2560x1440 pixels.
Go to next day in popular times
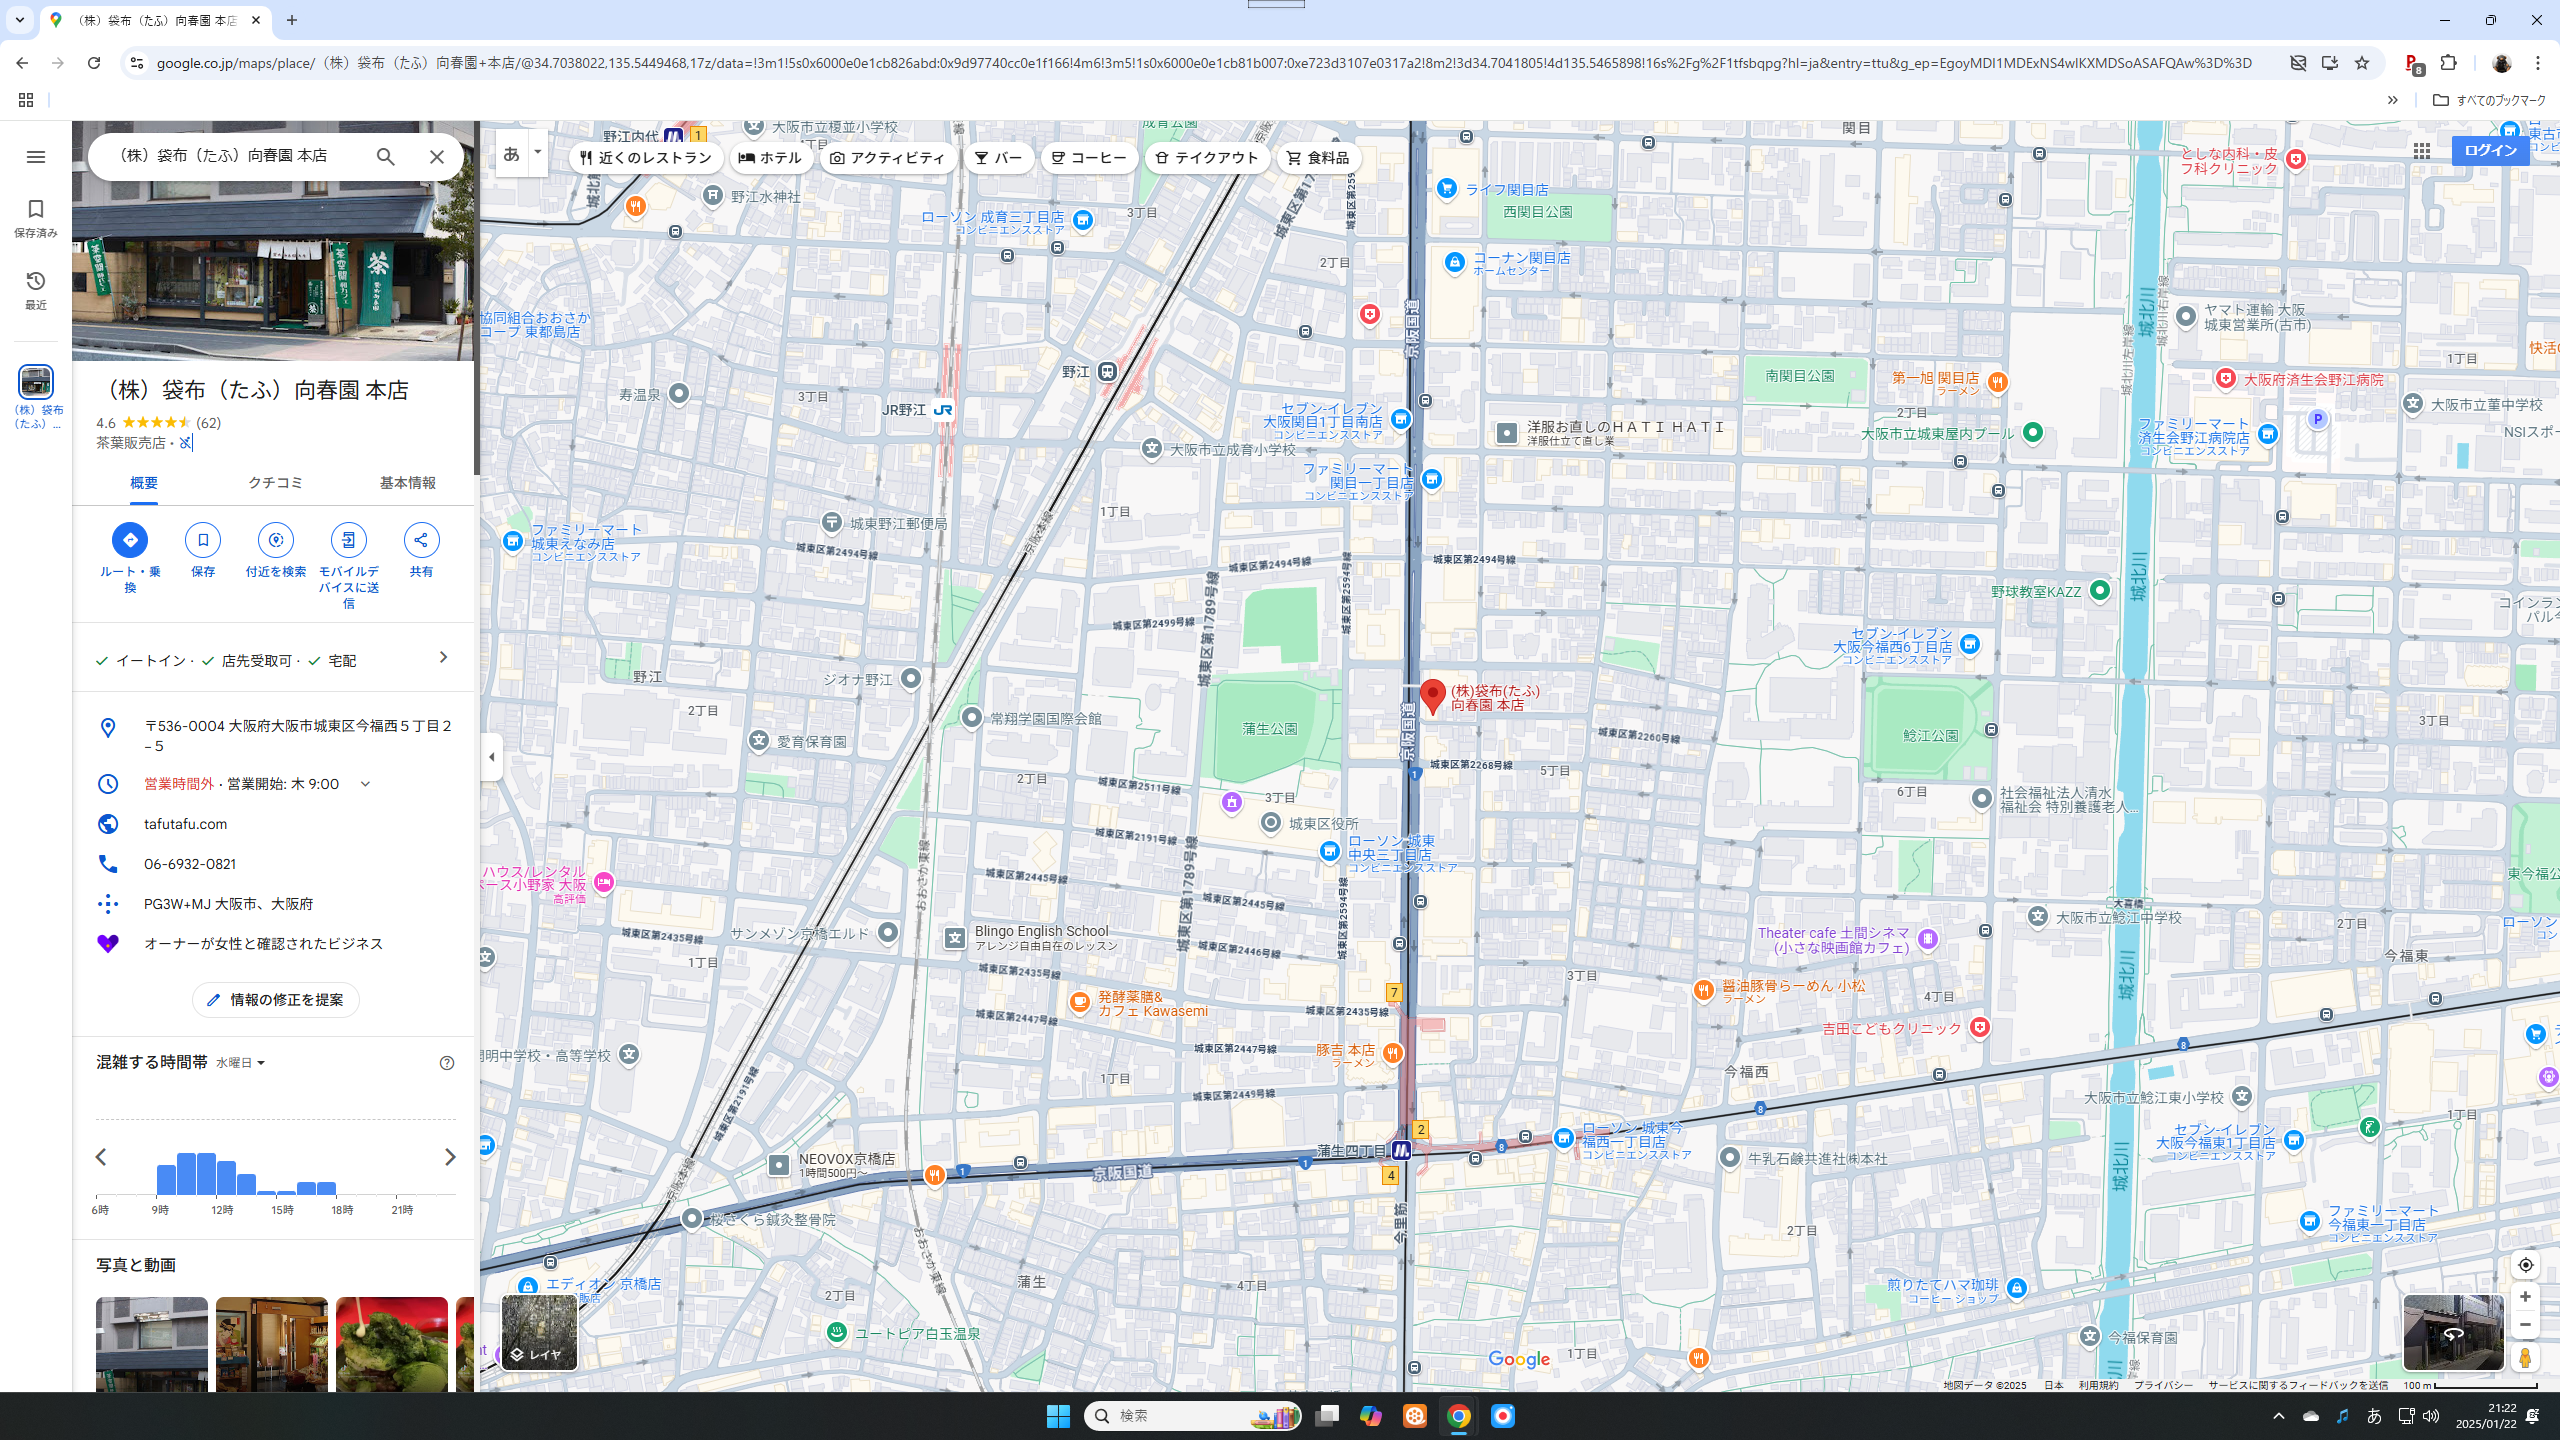tap(450, 1157)
